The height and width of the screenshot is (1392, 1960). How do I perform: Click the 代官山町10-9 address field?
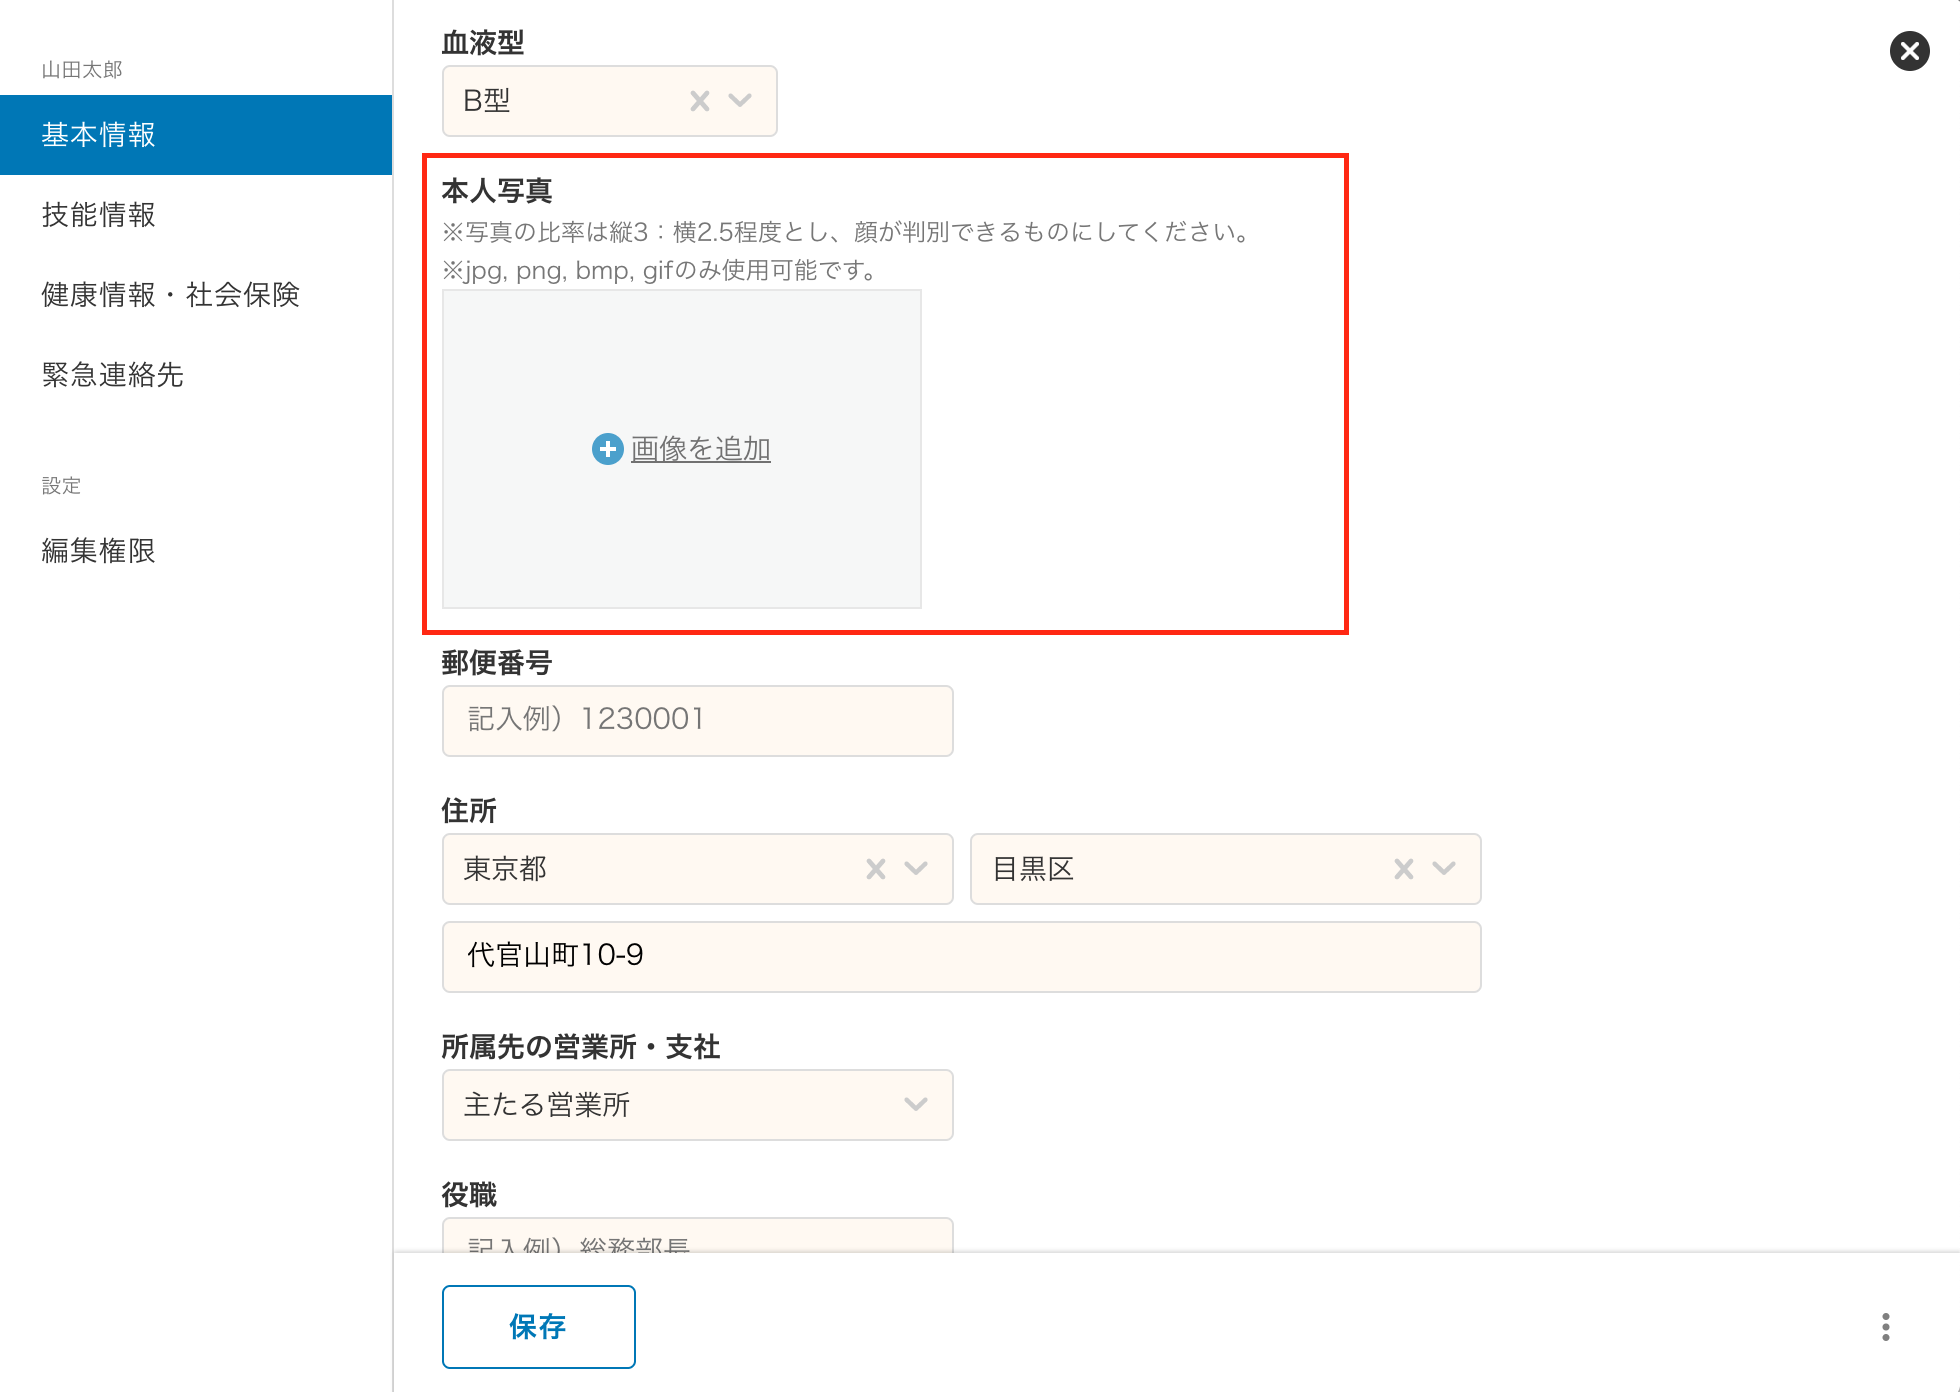[x=960, y=957]
